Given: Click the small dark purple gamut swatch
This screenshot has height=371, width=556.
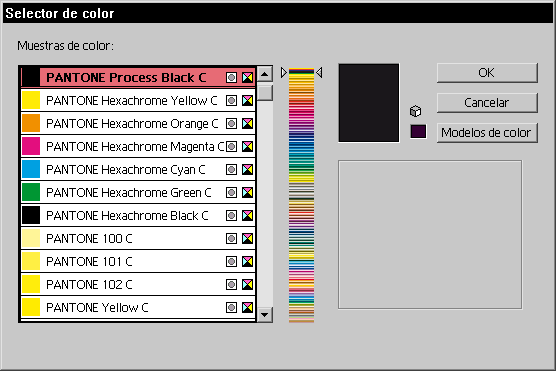Looking at the screenshot, I should click(418, 132).
